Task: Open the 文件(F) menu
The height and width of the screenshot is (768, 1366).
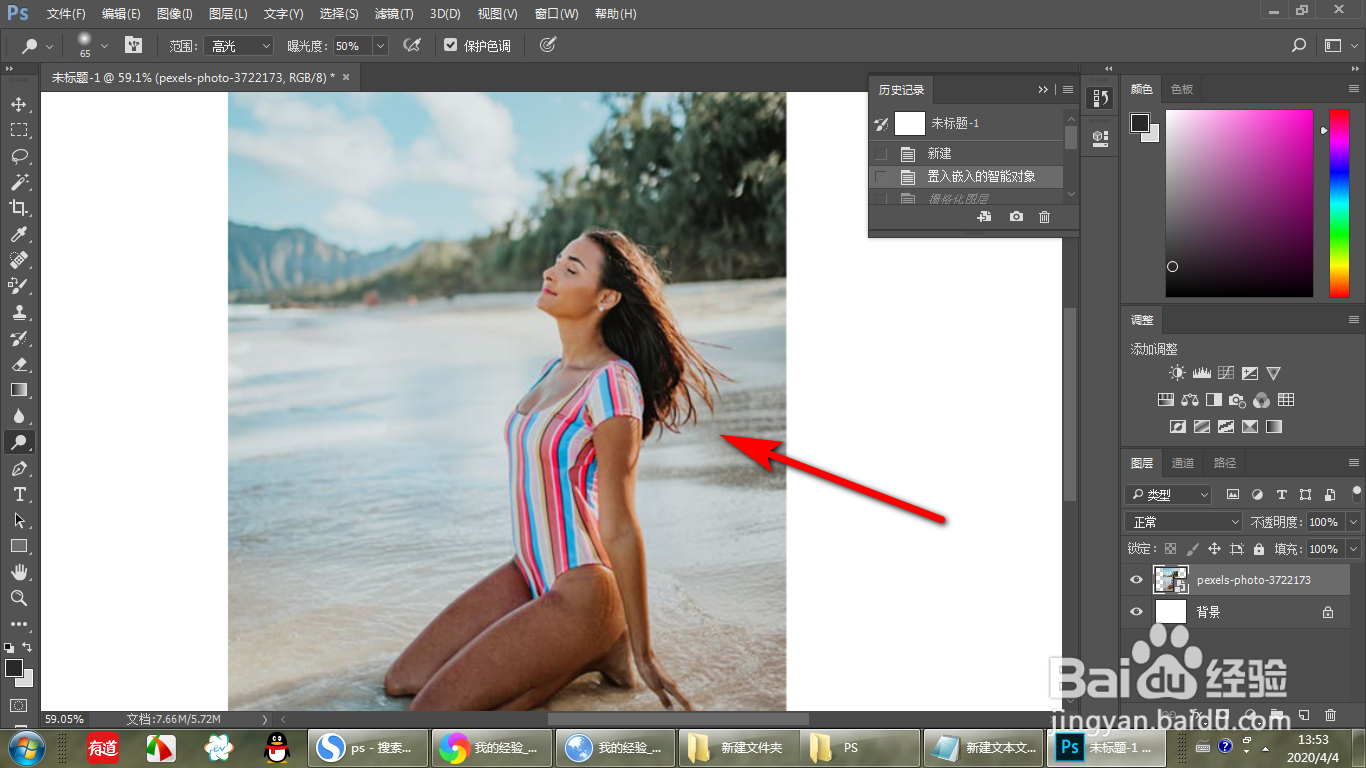Action: (66, 14)
